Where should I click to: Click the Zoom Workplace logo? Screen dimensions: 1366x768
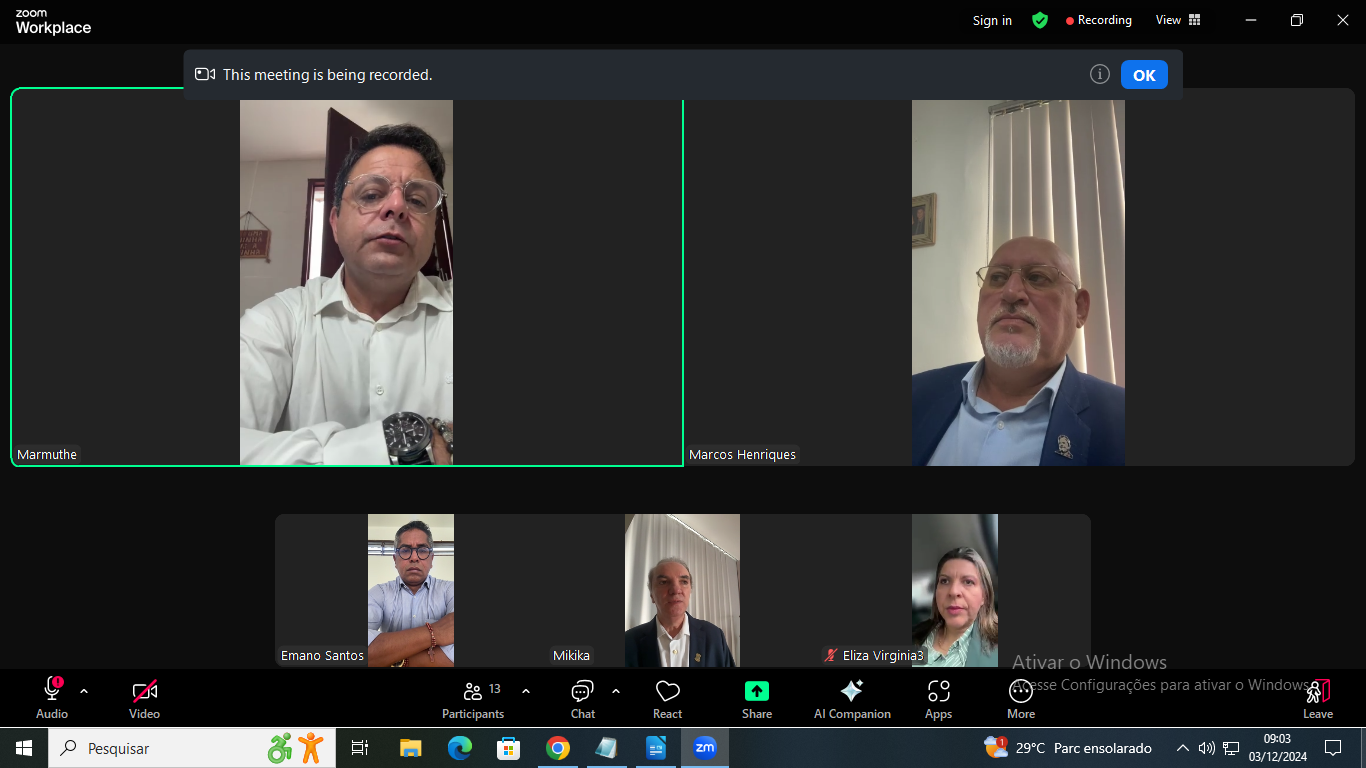[53, 22]
